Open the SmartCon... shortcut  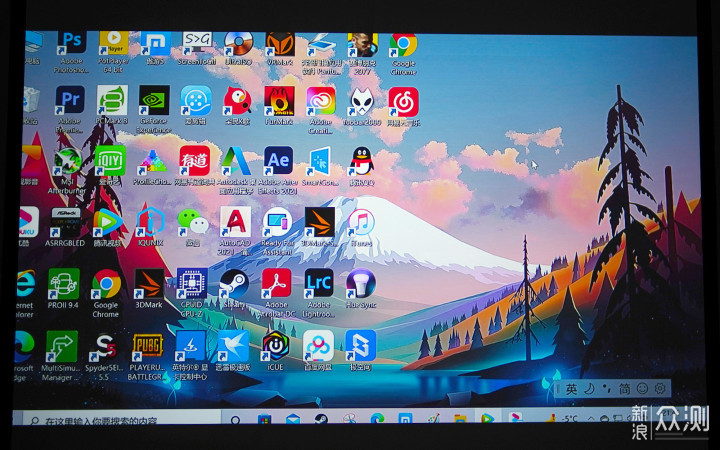[x=320, y=161]
